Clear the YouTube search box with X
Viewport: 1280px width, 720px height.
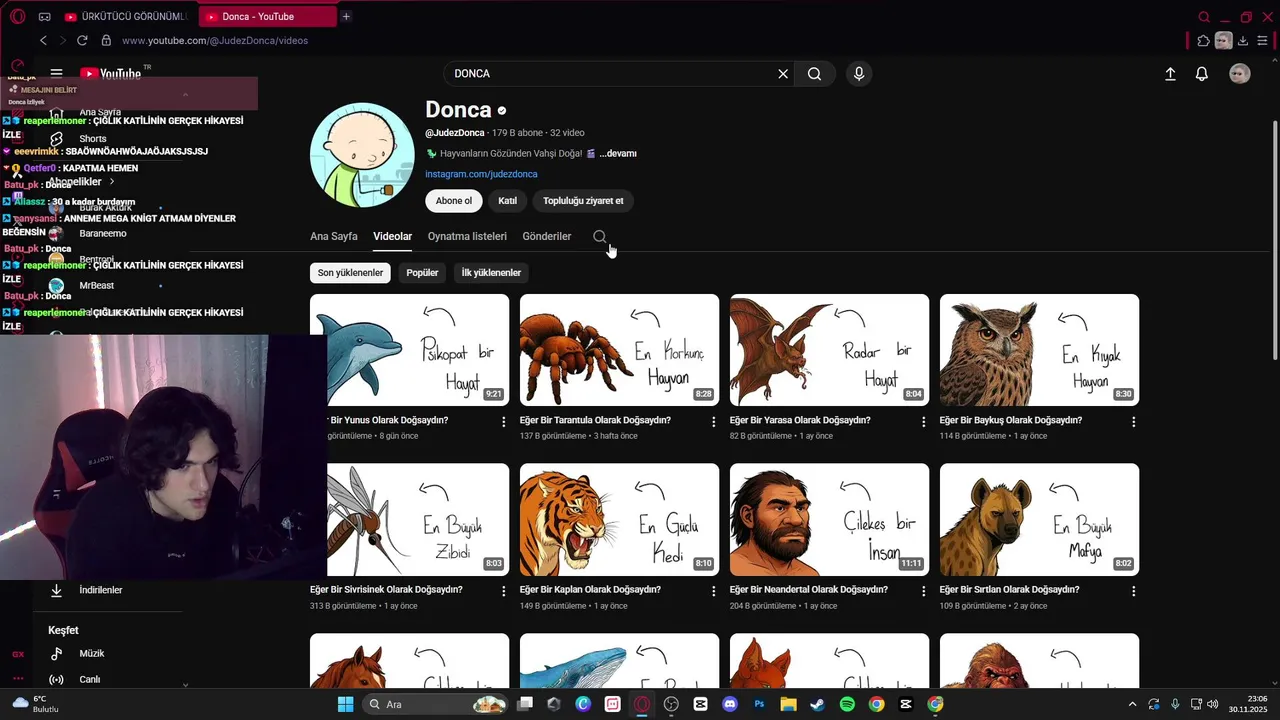click(783, 74)
